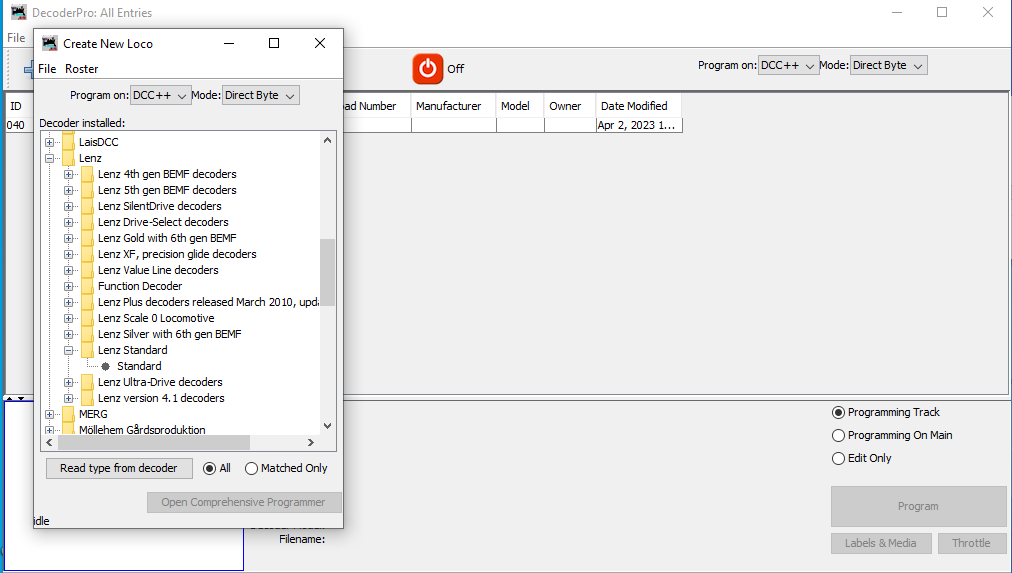Click the tree's scroll down arrow
Screen dimensions: 1012x573
coord(327,426)
